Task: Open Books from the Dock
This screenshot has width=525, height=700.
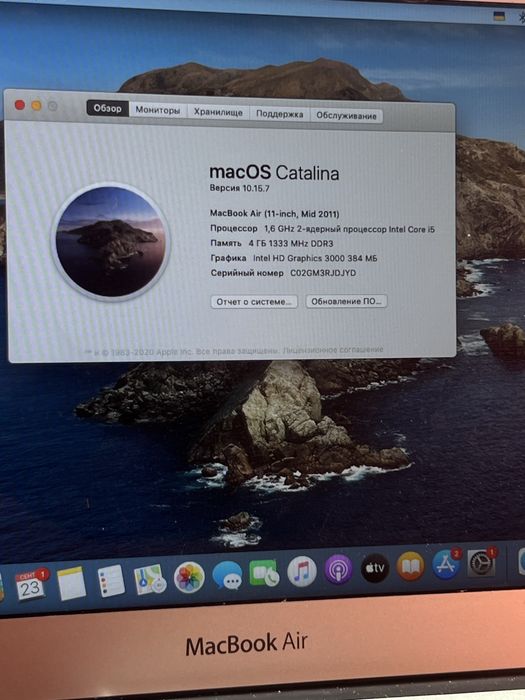Action: [411, 566]
